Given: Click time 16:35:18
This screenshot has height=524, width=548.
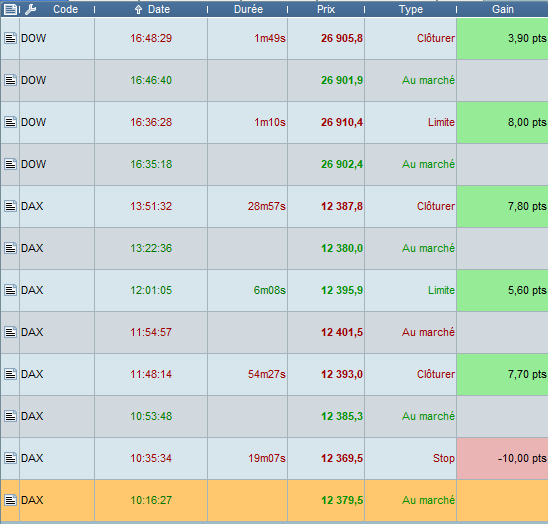Looking at the screenshot, I should click(151, 164).
